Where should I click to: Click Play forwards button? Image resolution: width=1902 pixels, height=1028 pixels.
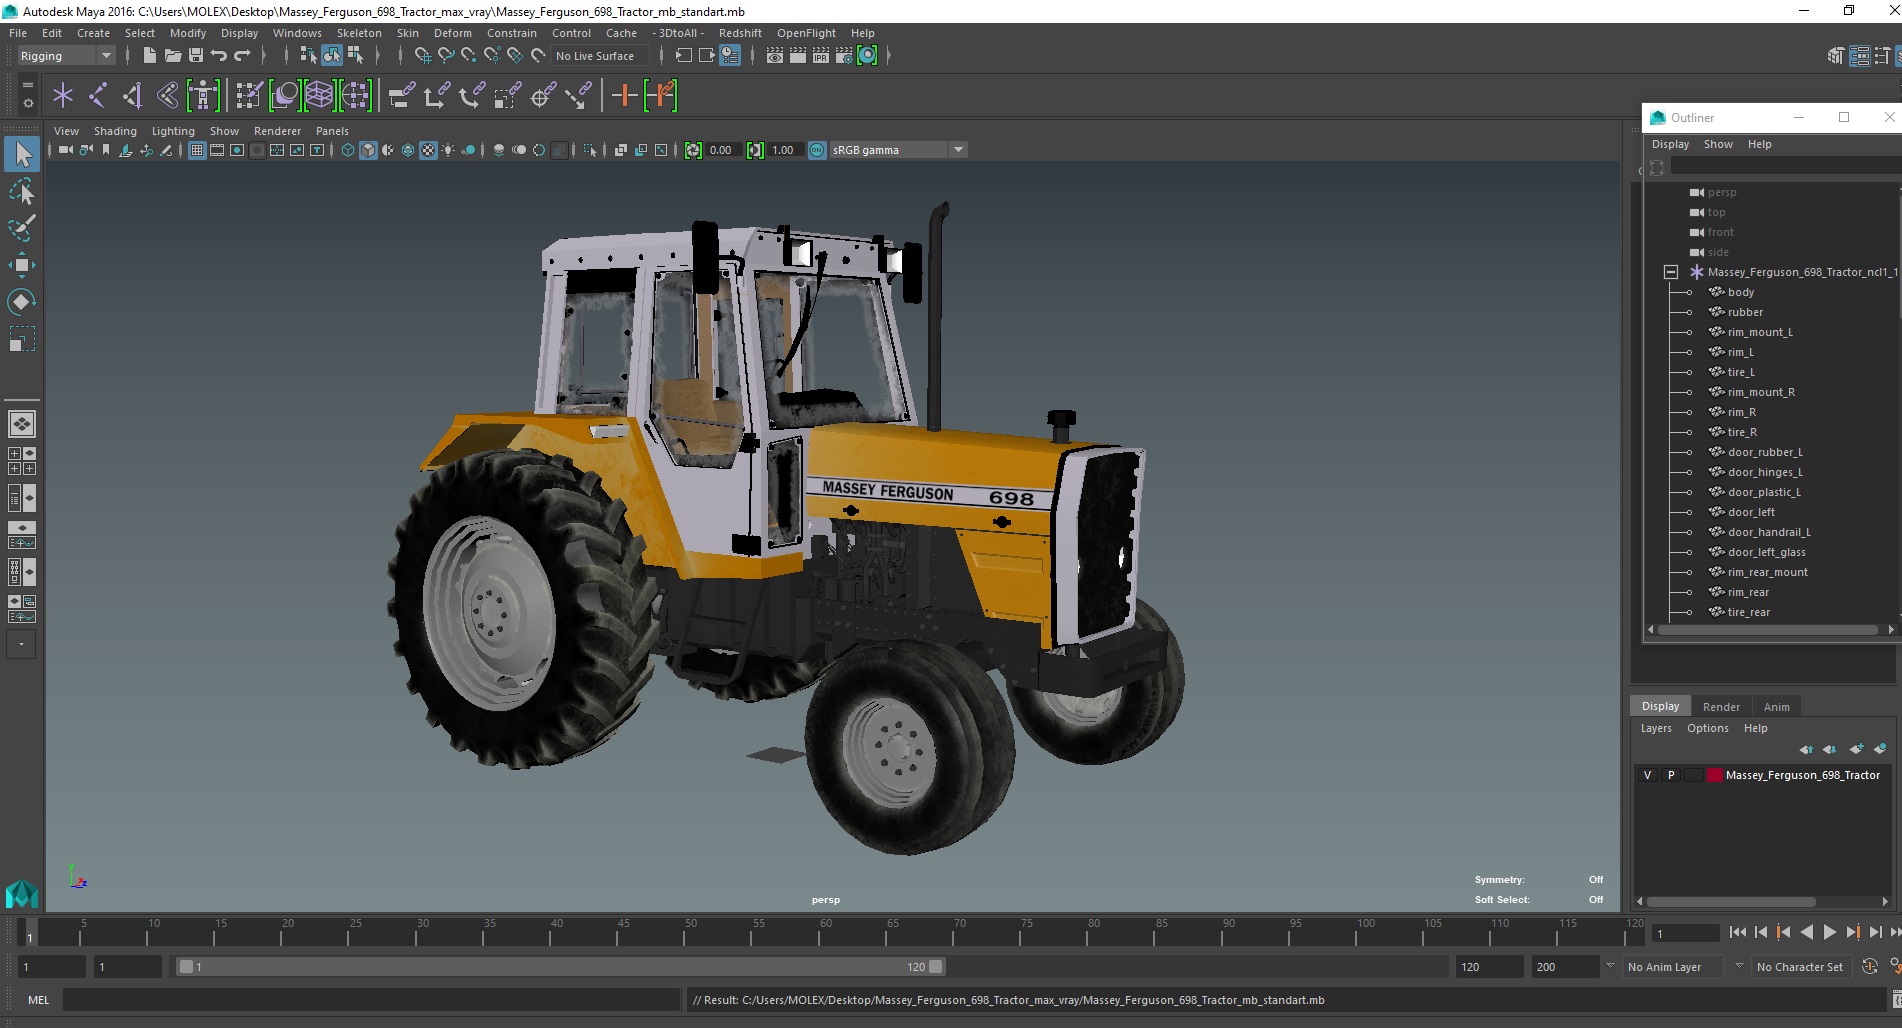tap(1829, 932)
